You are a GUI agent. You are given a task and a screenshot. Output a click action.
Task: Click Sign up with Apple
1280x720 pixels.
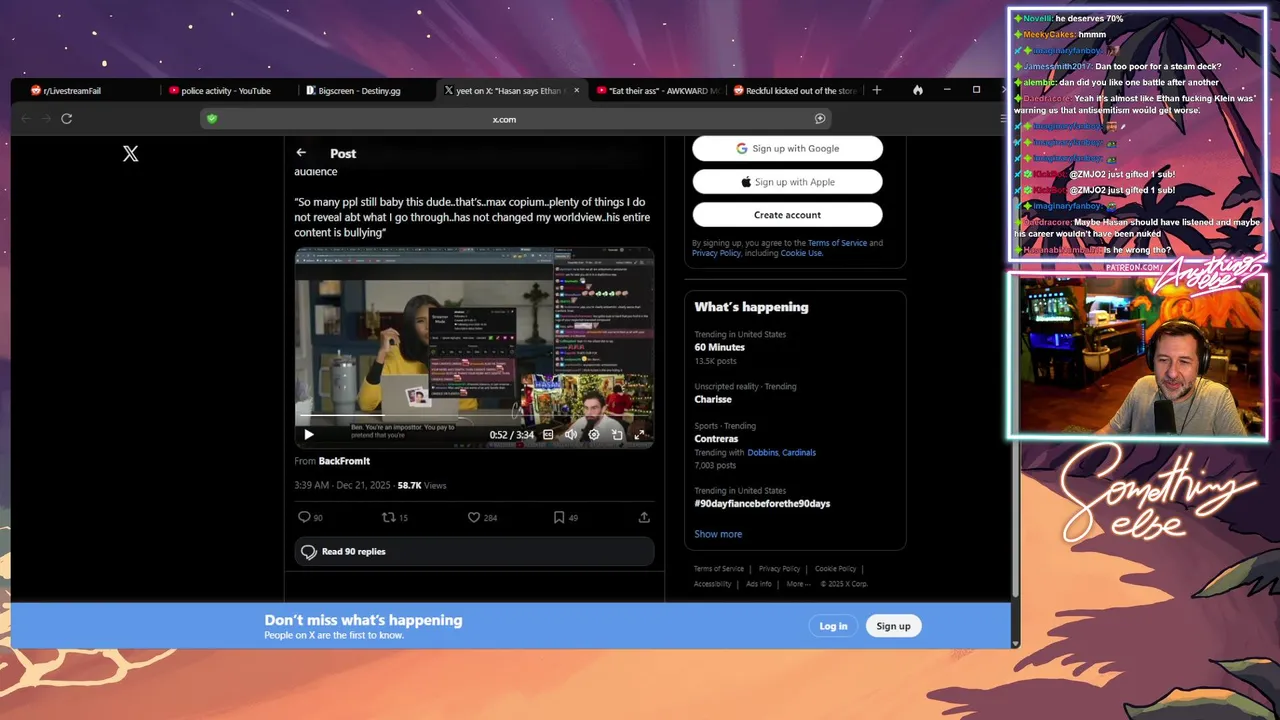click(x=787, y=182)
